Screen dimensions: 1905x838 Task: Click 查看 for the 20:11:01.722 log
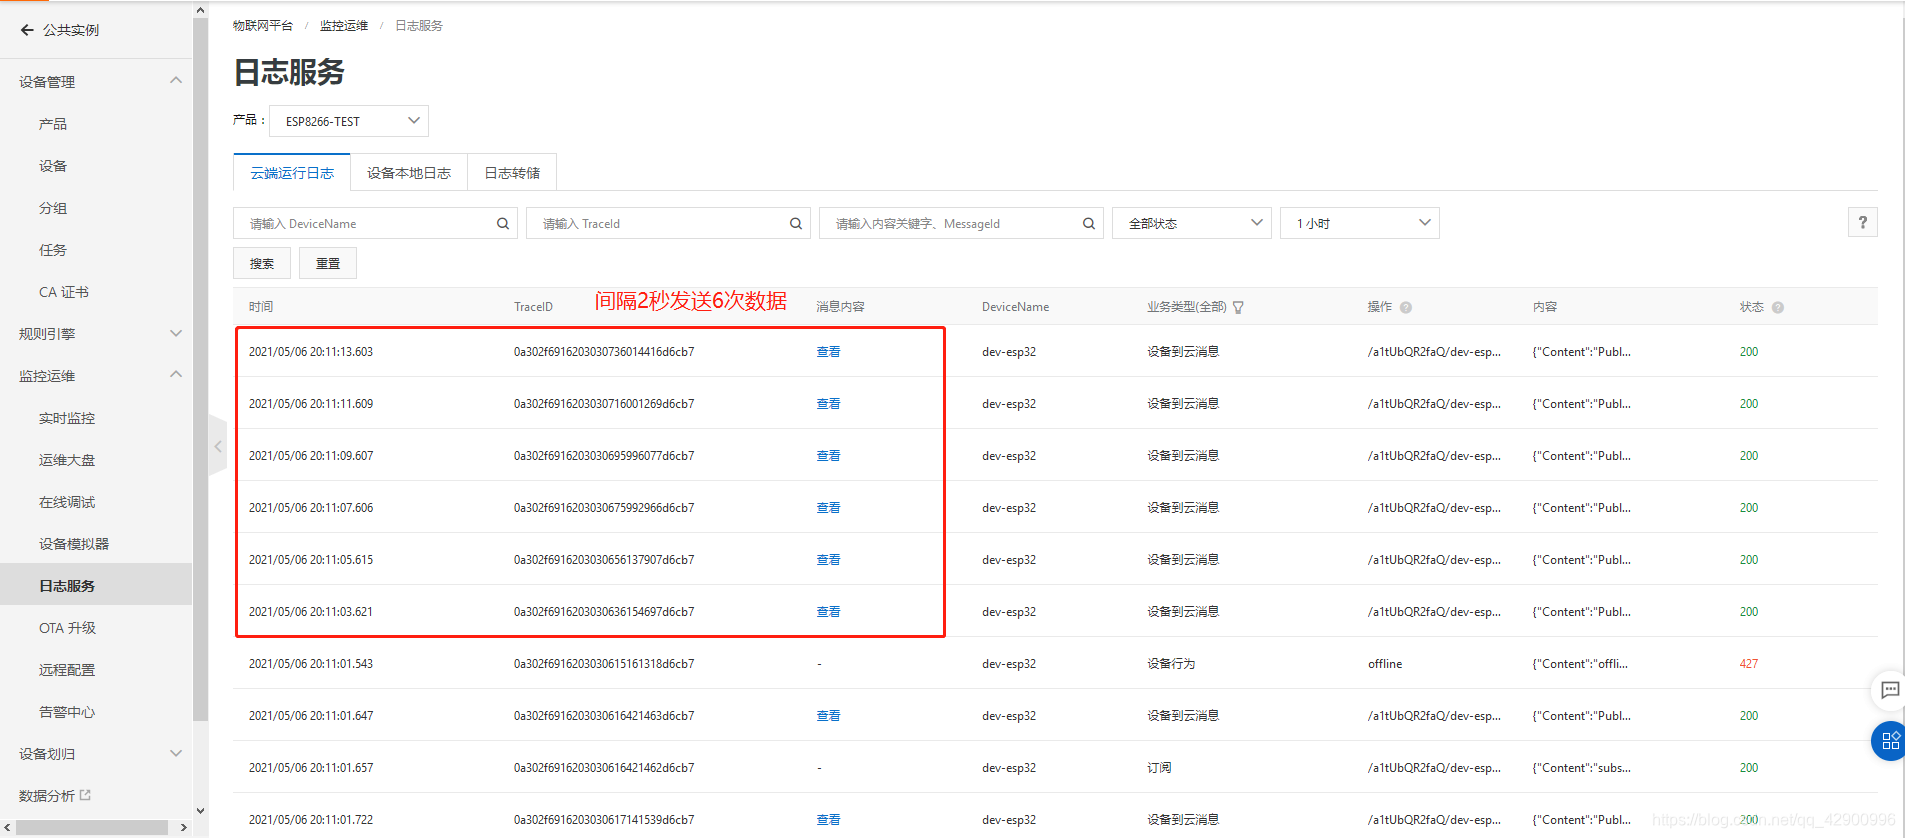click(x=828, y=820)
